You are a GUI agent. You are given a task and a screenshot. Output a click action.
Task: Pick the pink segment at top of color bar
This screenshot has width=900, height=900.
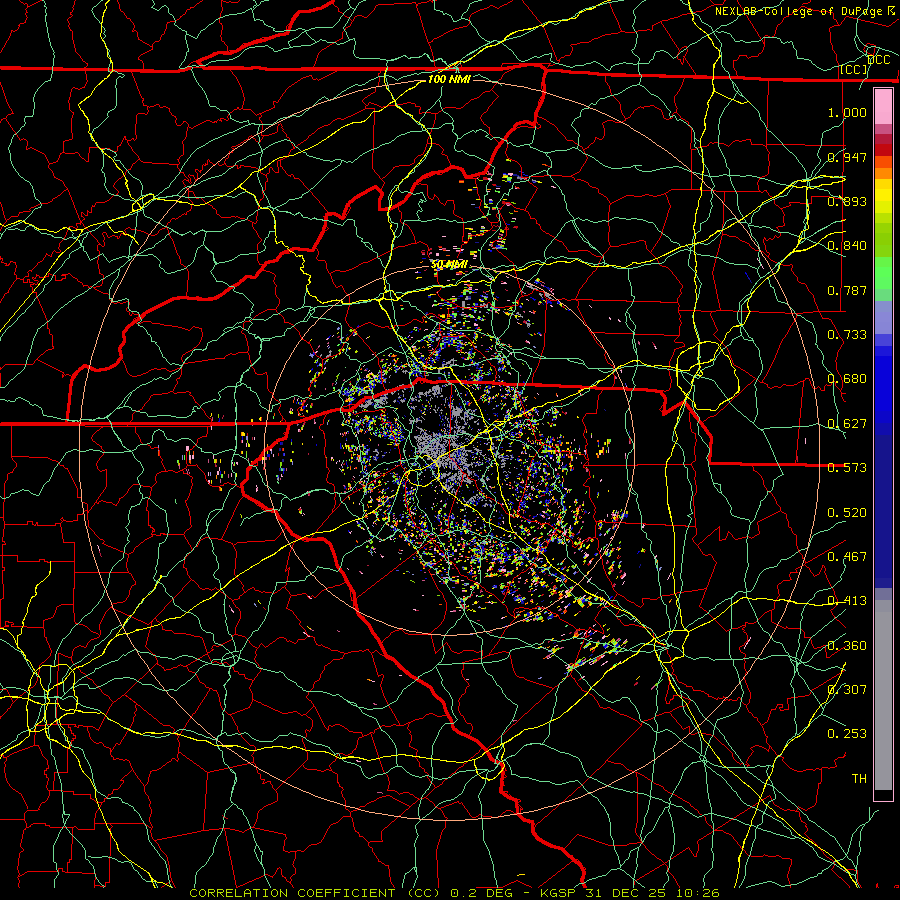pyautogui.click(x=883, y=106)
